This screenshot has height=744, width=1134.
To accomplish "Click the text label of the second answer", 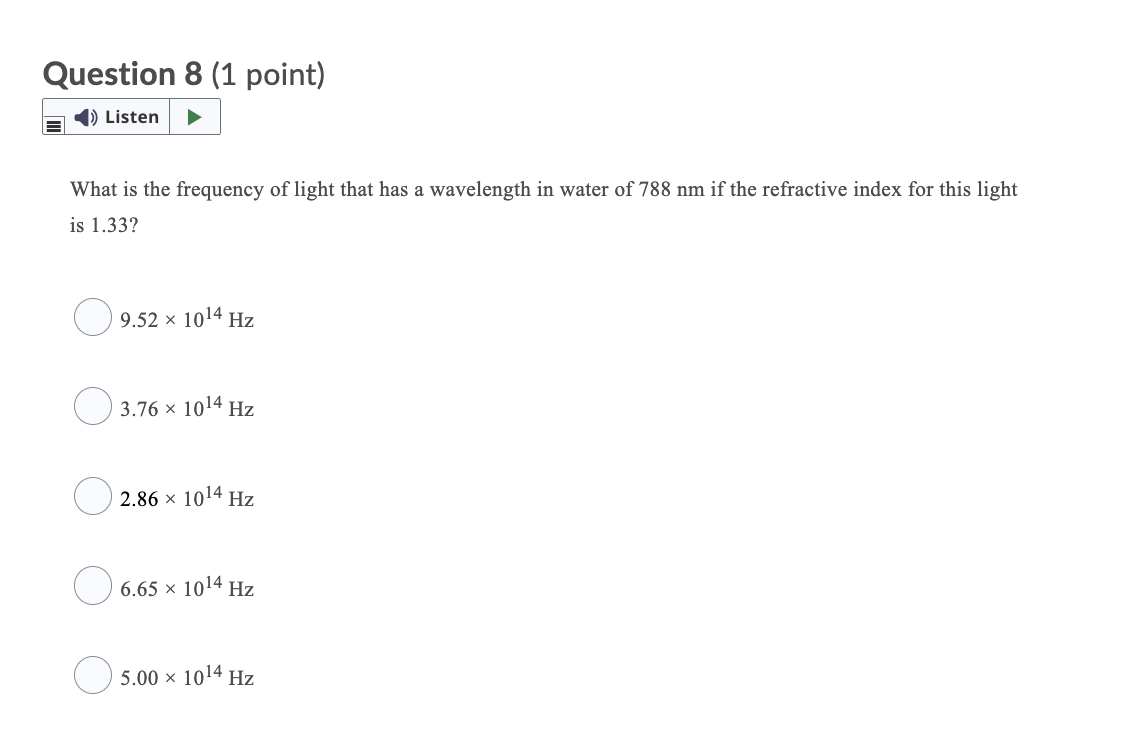I will (x=186, y=409).
